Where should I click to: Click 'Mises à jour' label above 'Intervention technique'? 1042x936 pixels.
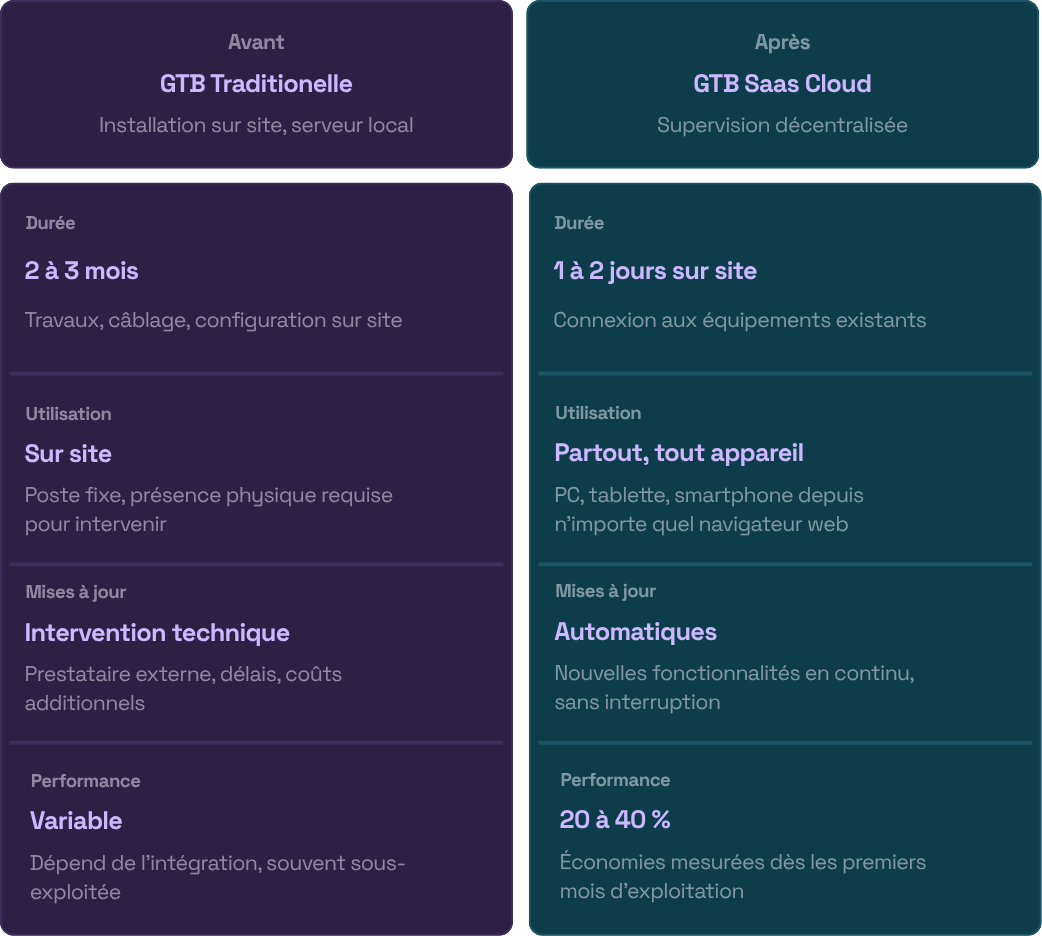click(x=76, y=592)
